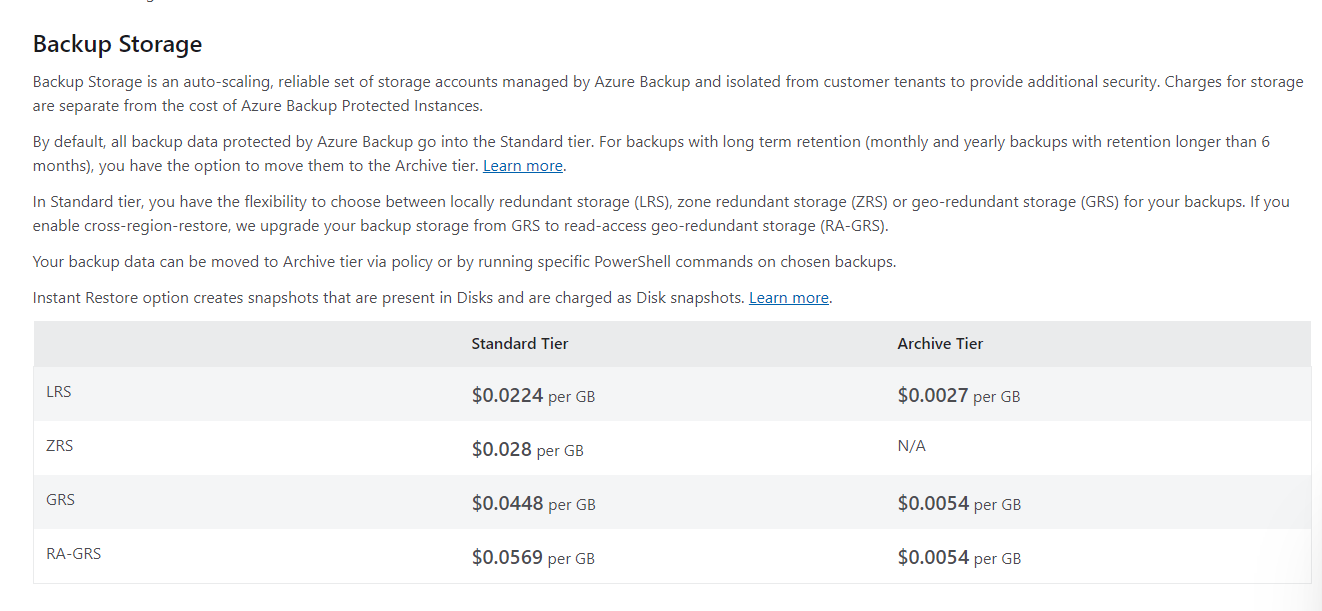
Task: Select the $0.028 per GB price
Action: click(528, 450)
